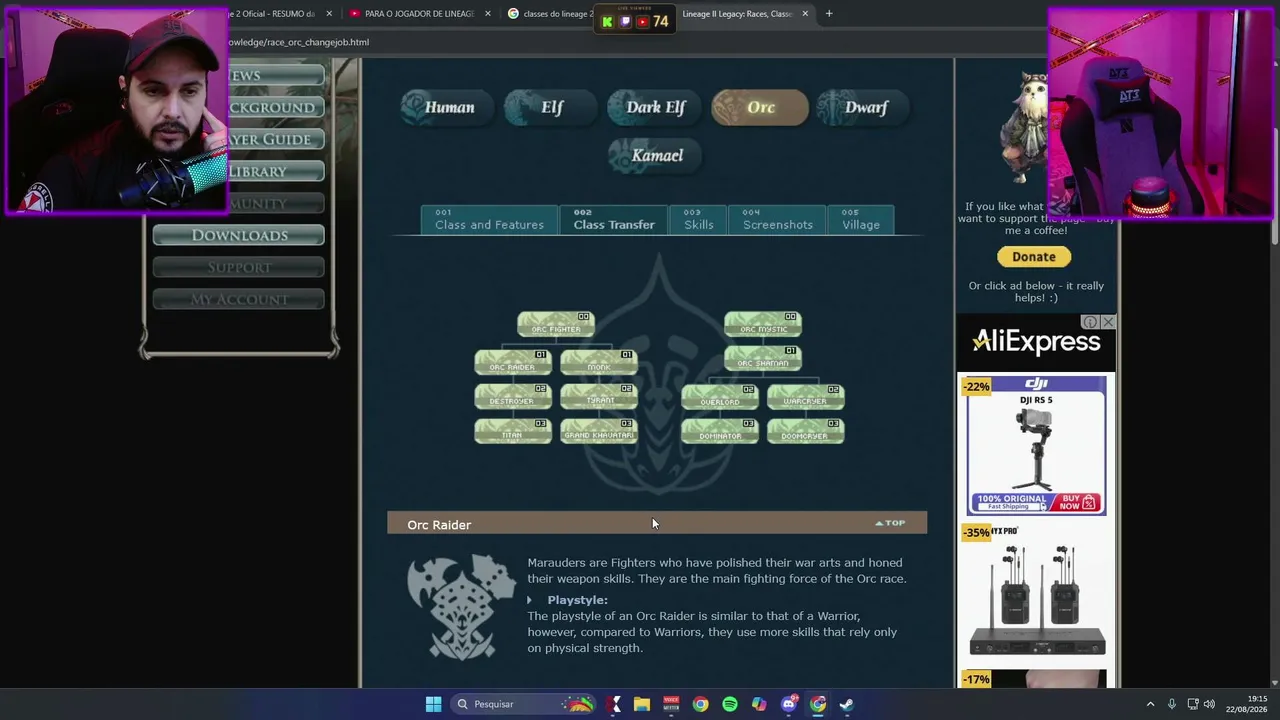Switch to the Village tab
Image resolution: width=1280 pixels, height=720 pixels.
(x=860, y=220)
